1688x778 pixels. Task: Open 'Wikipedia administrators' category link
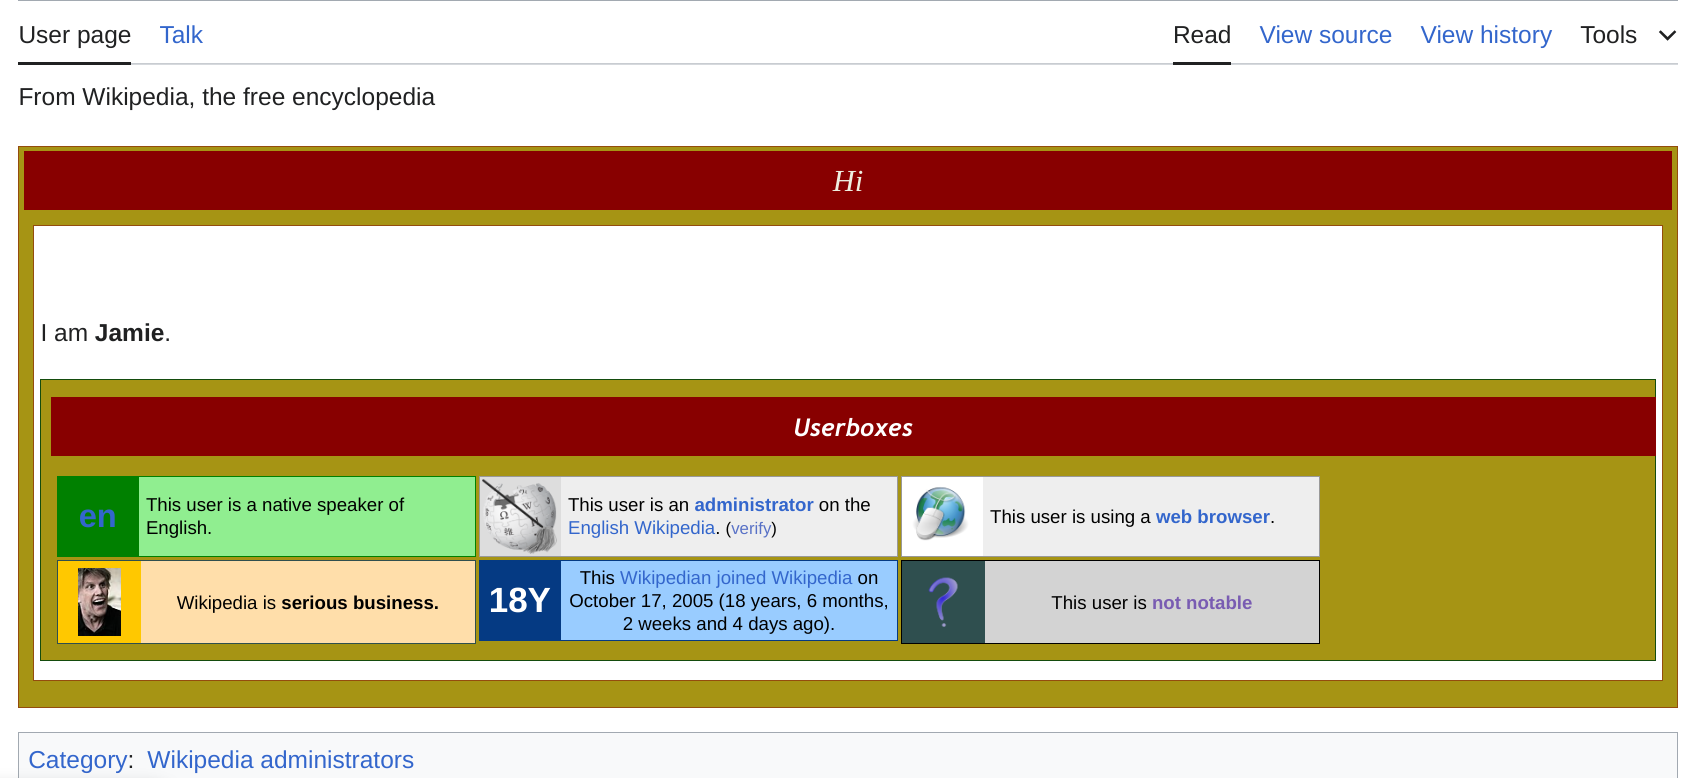coord(281,760)
